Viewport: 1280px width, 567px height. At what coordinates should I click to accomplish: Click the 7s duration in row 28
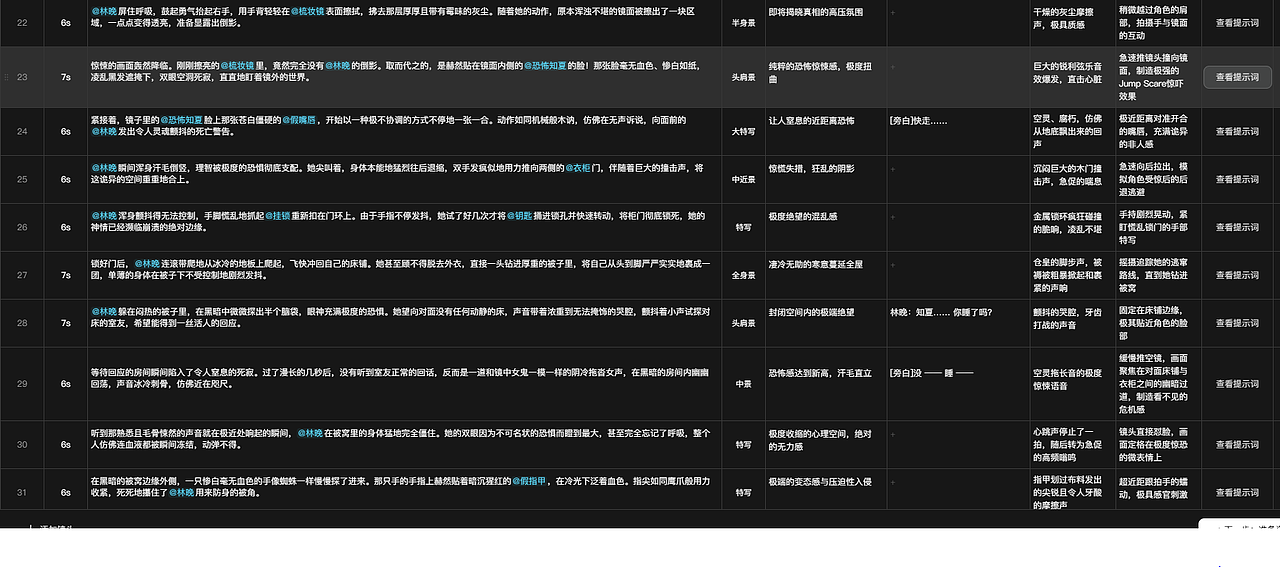click(x=66, y=323)
